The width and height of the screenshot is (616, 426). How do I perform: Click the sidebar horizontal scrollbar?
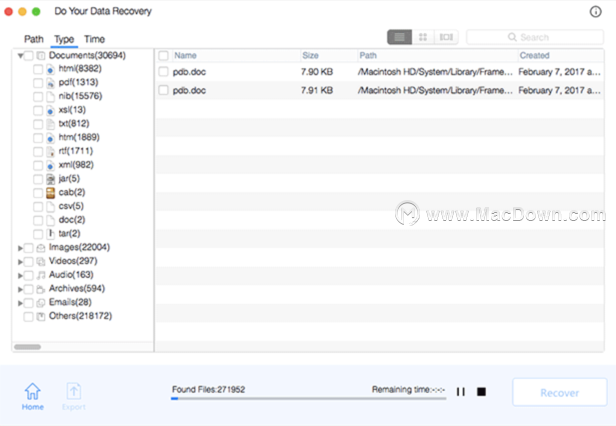tap(28, 347)
